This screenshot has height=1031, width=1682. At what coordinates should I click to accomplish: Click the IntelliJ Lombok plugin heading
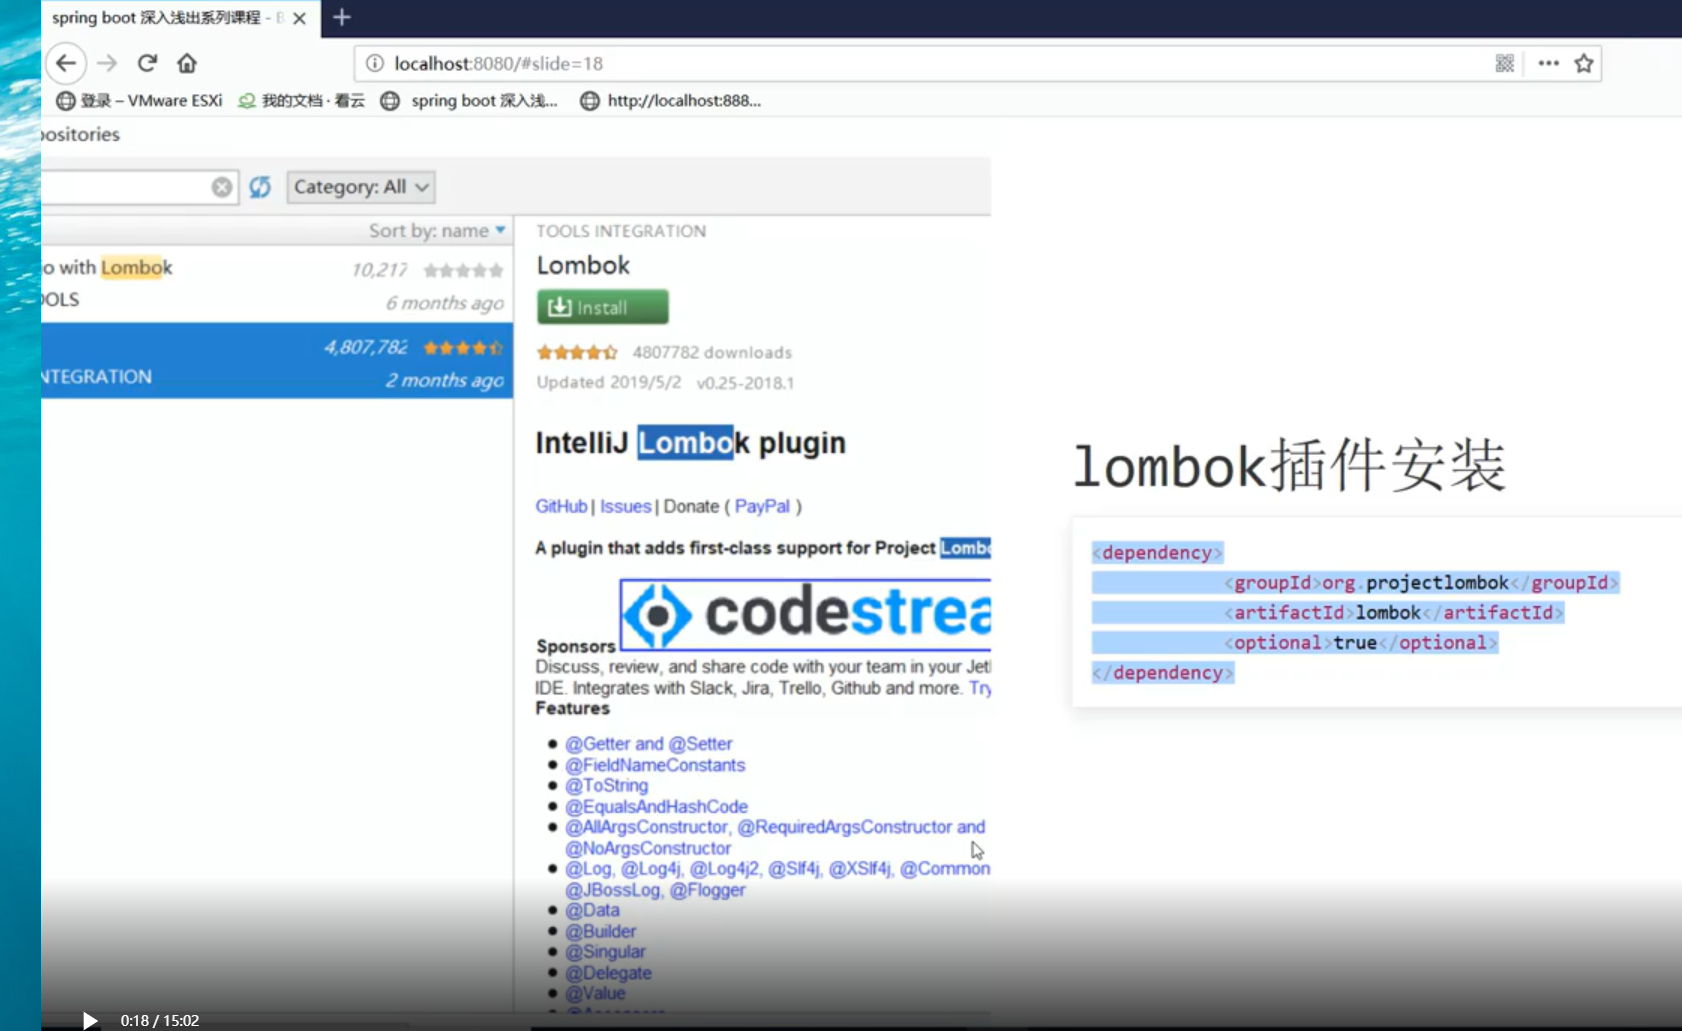[x=690, y=442]
